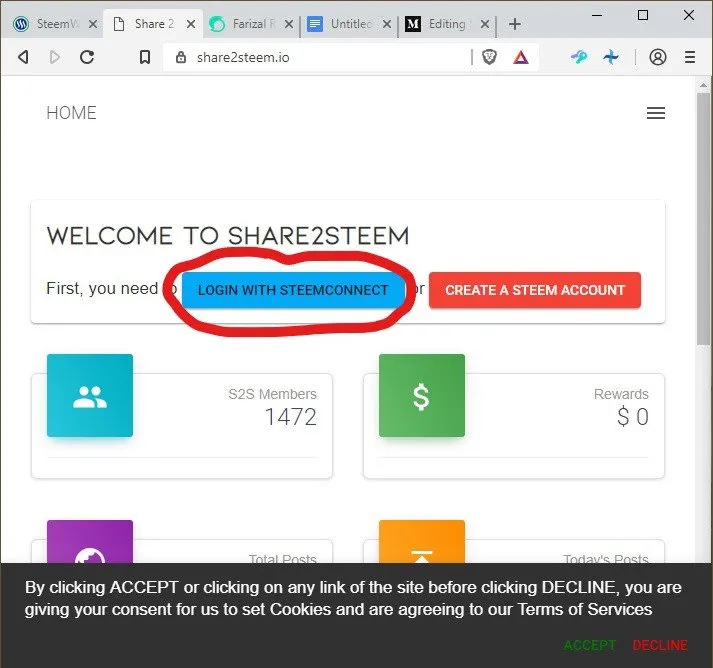This screenshot has width=713, height=668.
Task: Click the teal S2S Members people icon
Action: pyautogui.click(x=90, y=396)
